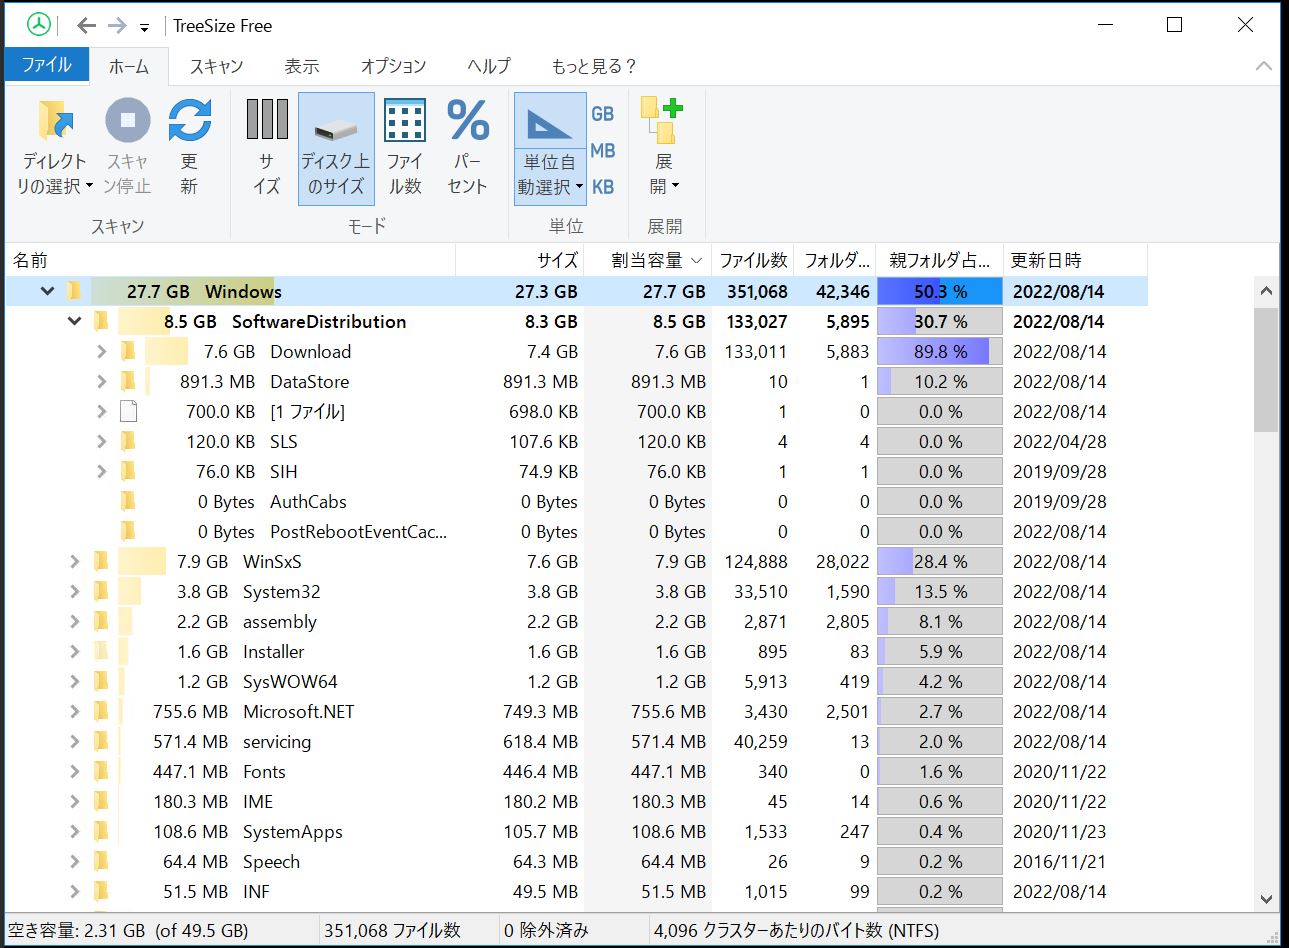Open the スキャン ribbon tab
The width and height of the screenshot is (1289, 948).
(x=216, y=66)
